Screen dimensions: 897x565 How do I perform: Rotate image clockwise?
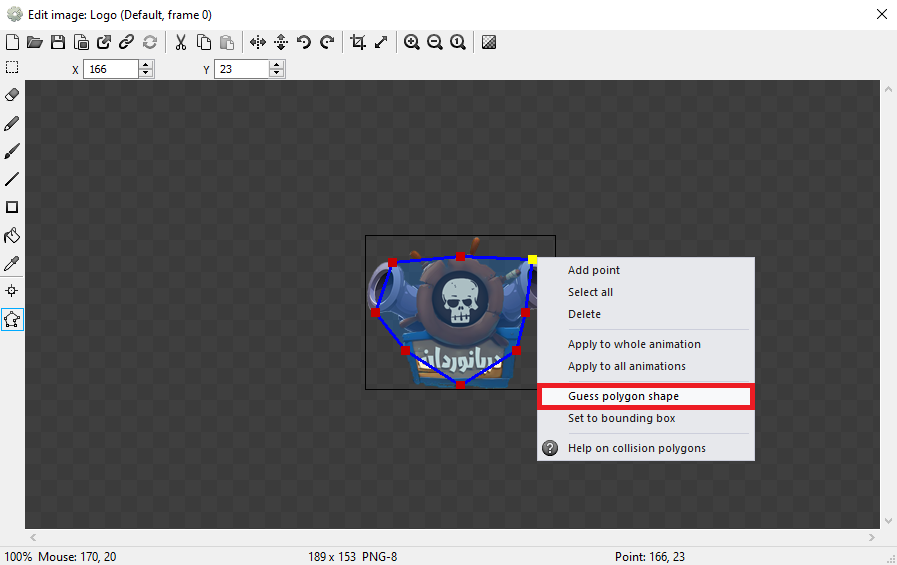(x=327, y=42)
